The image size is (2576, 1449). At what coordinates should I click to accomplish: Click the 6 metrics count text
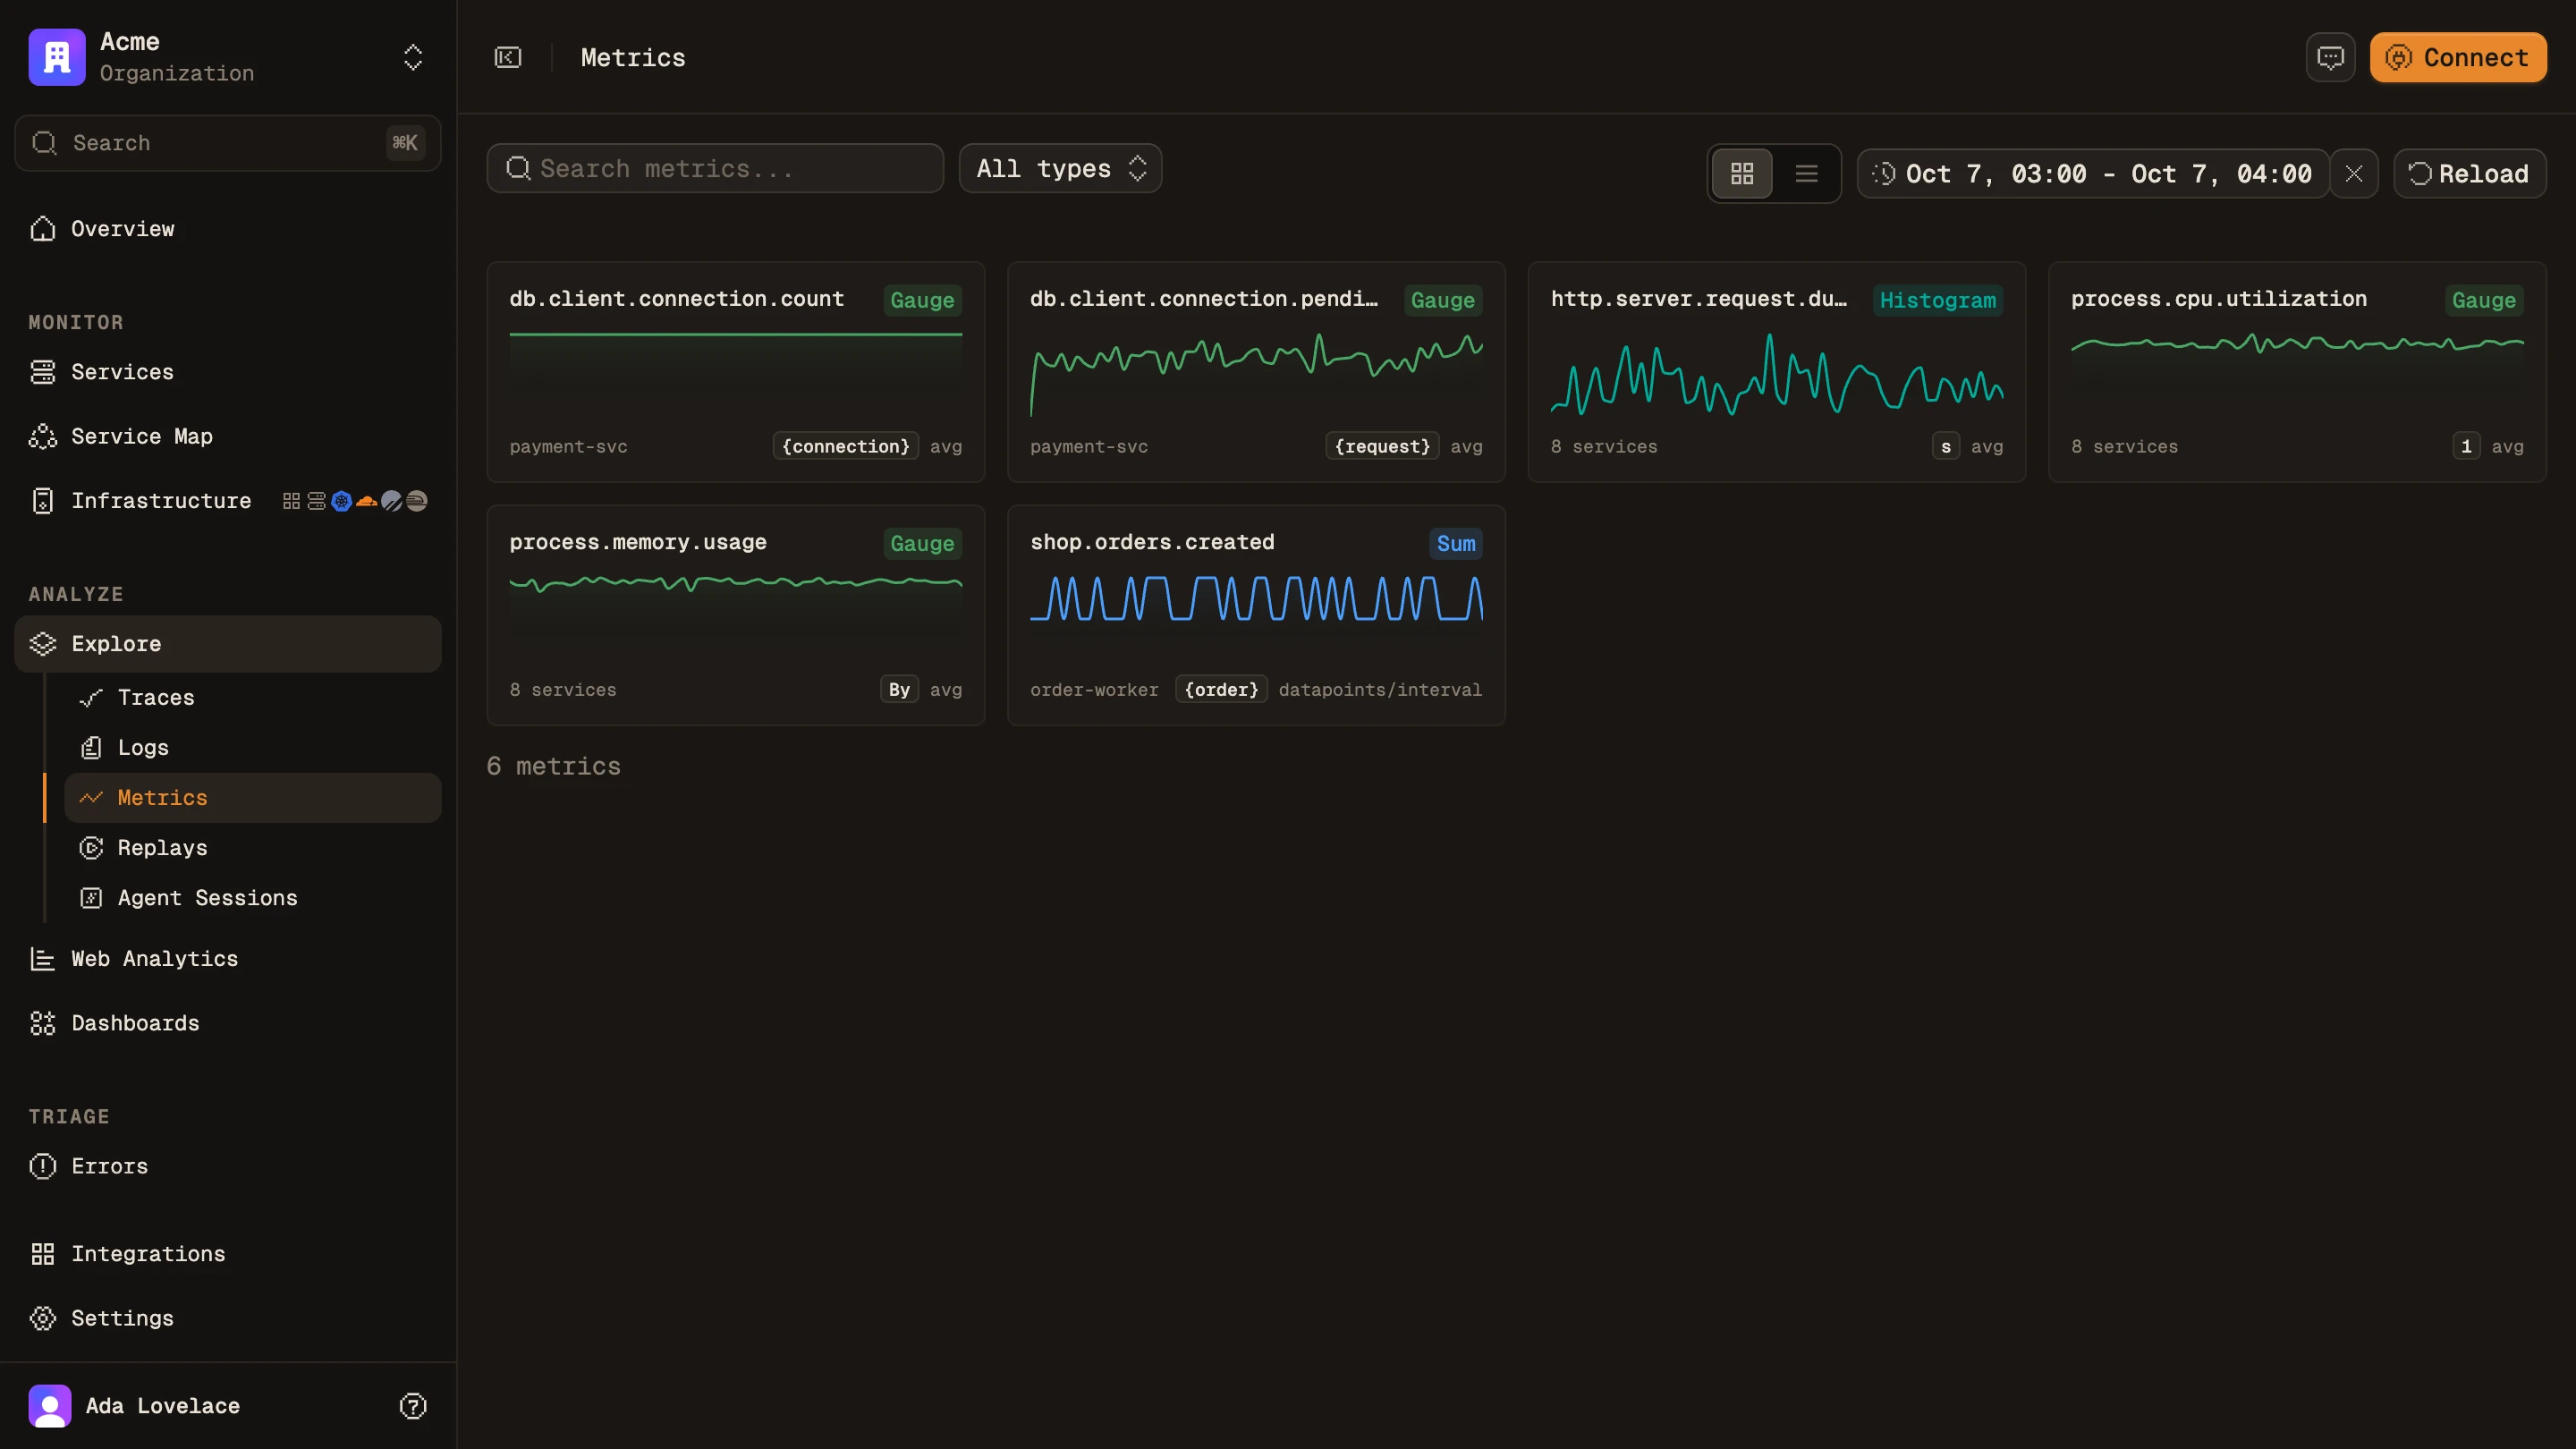pyautogui.click(x=554, y=766)
